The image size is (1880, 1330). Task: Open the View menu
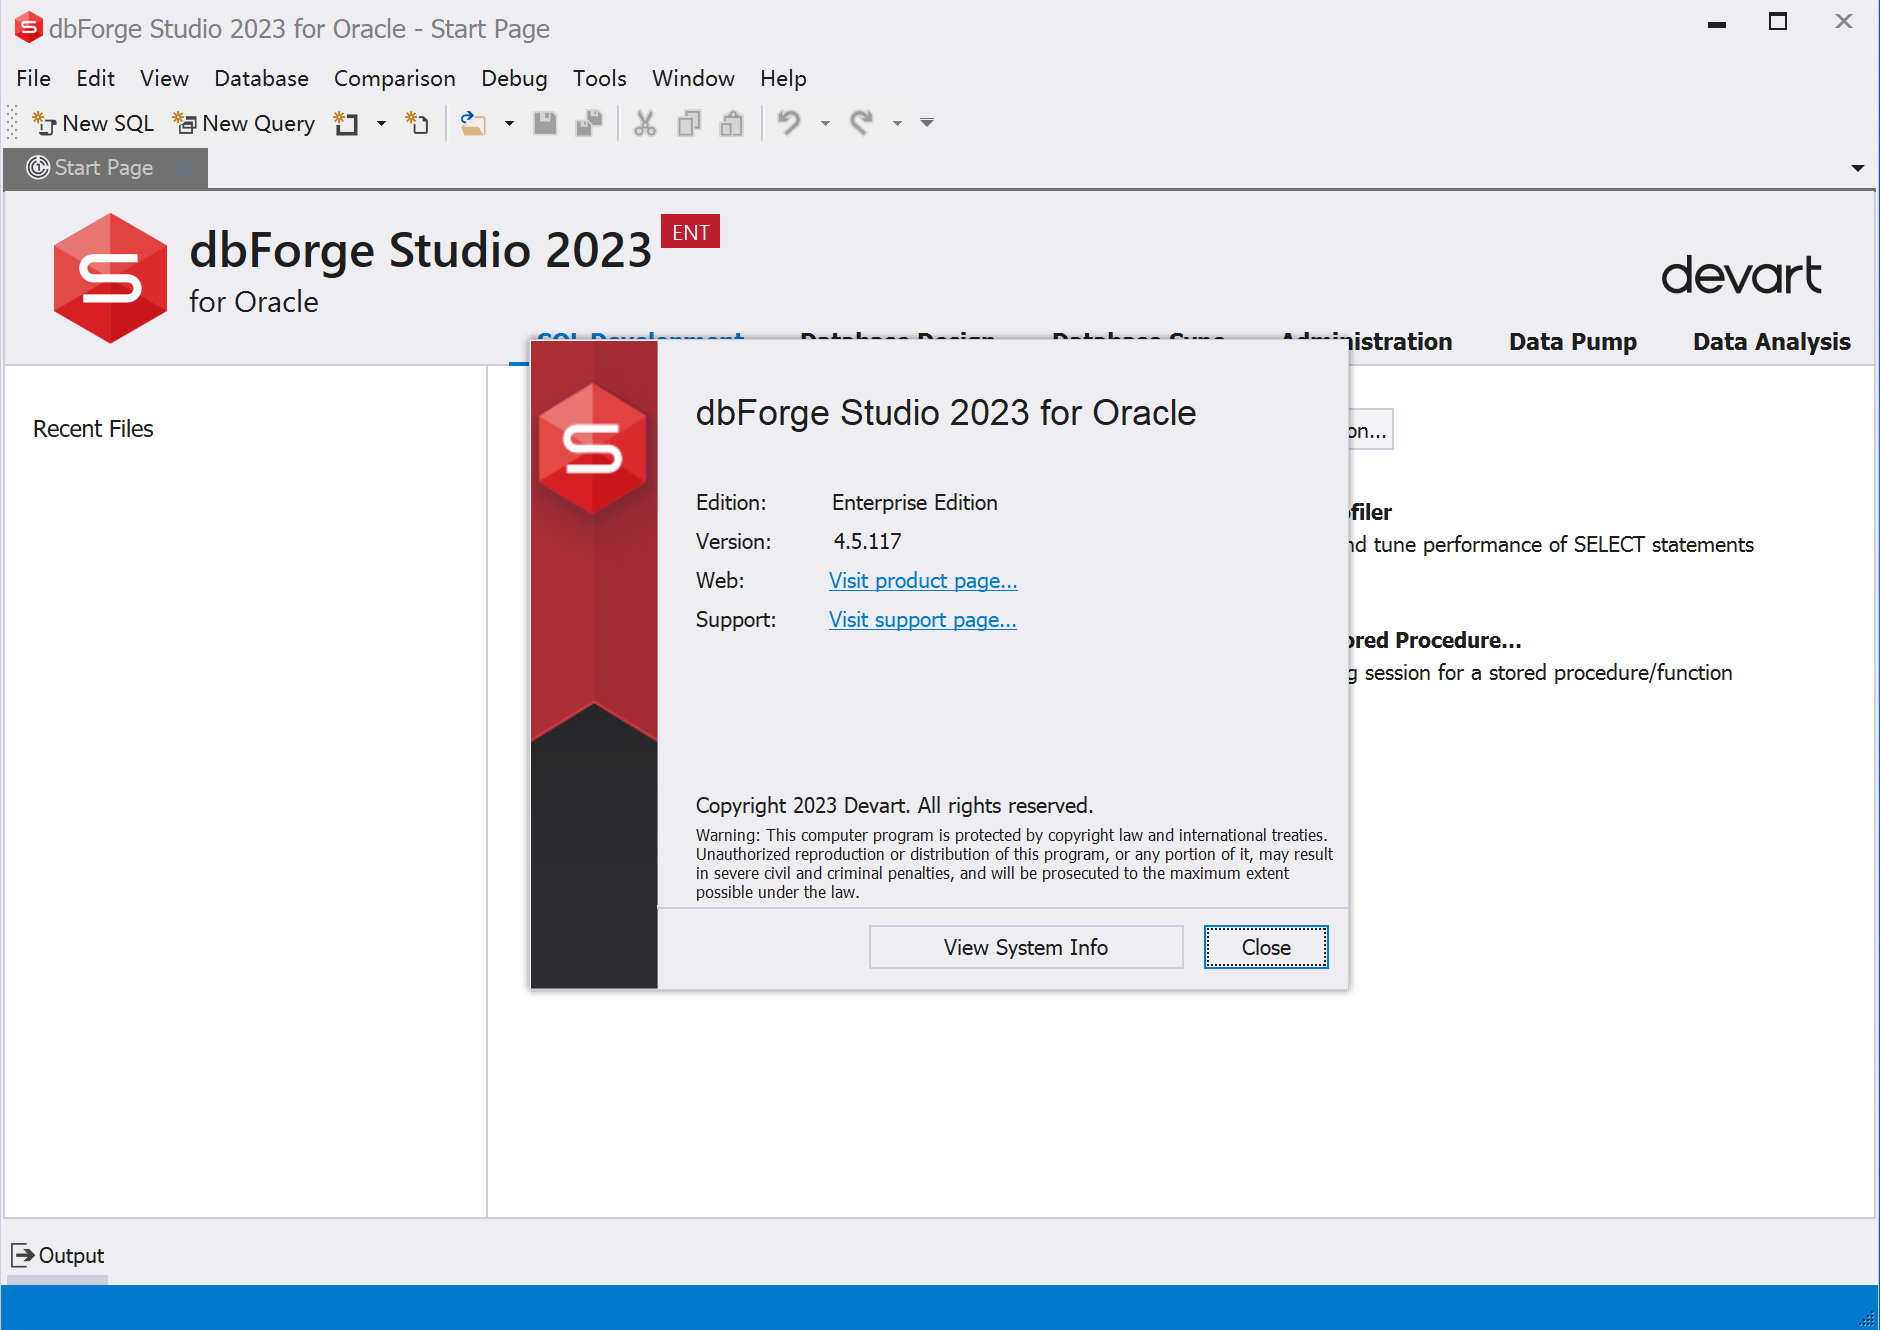coord(164,78)
